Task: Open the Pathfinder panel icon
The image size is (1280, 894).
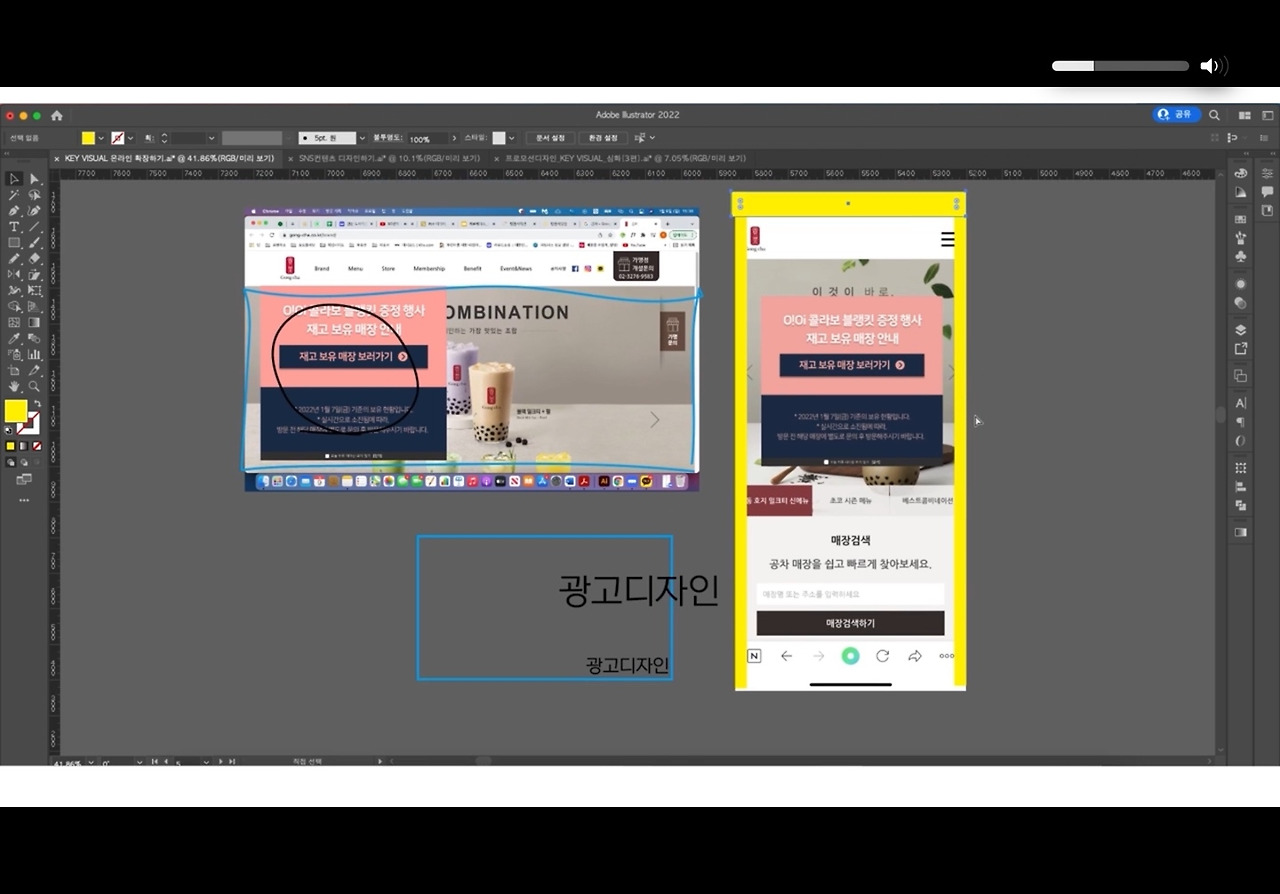Action: 1241,506
